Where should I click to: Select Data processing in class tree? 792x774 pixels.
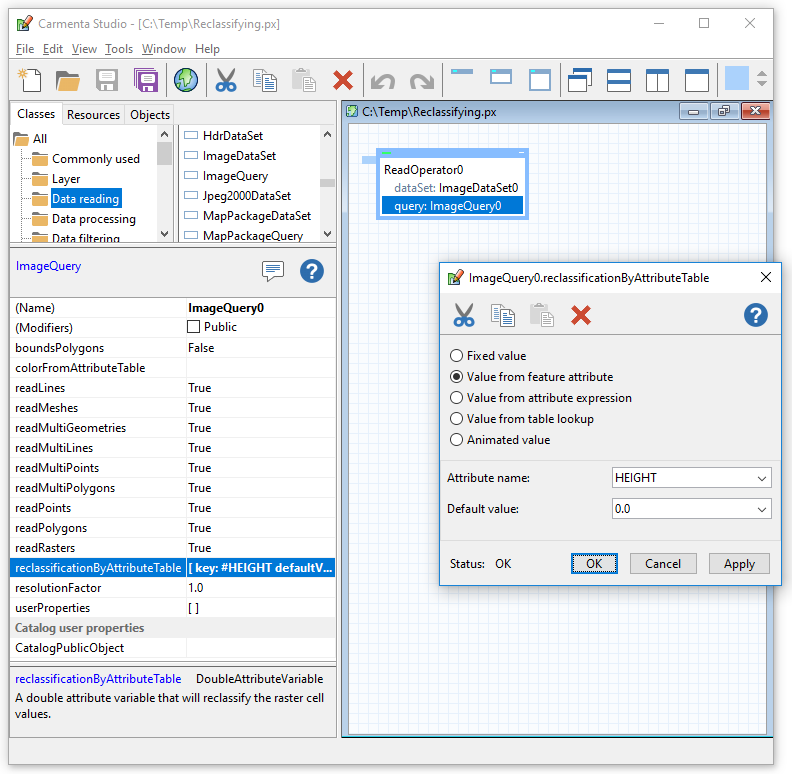pyautogui.click(x=93, y=219)
